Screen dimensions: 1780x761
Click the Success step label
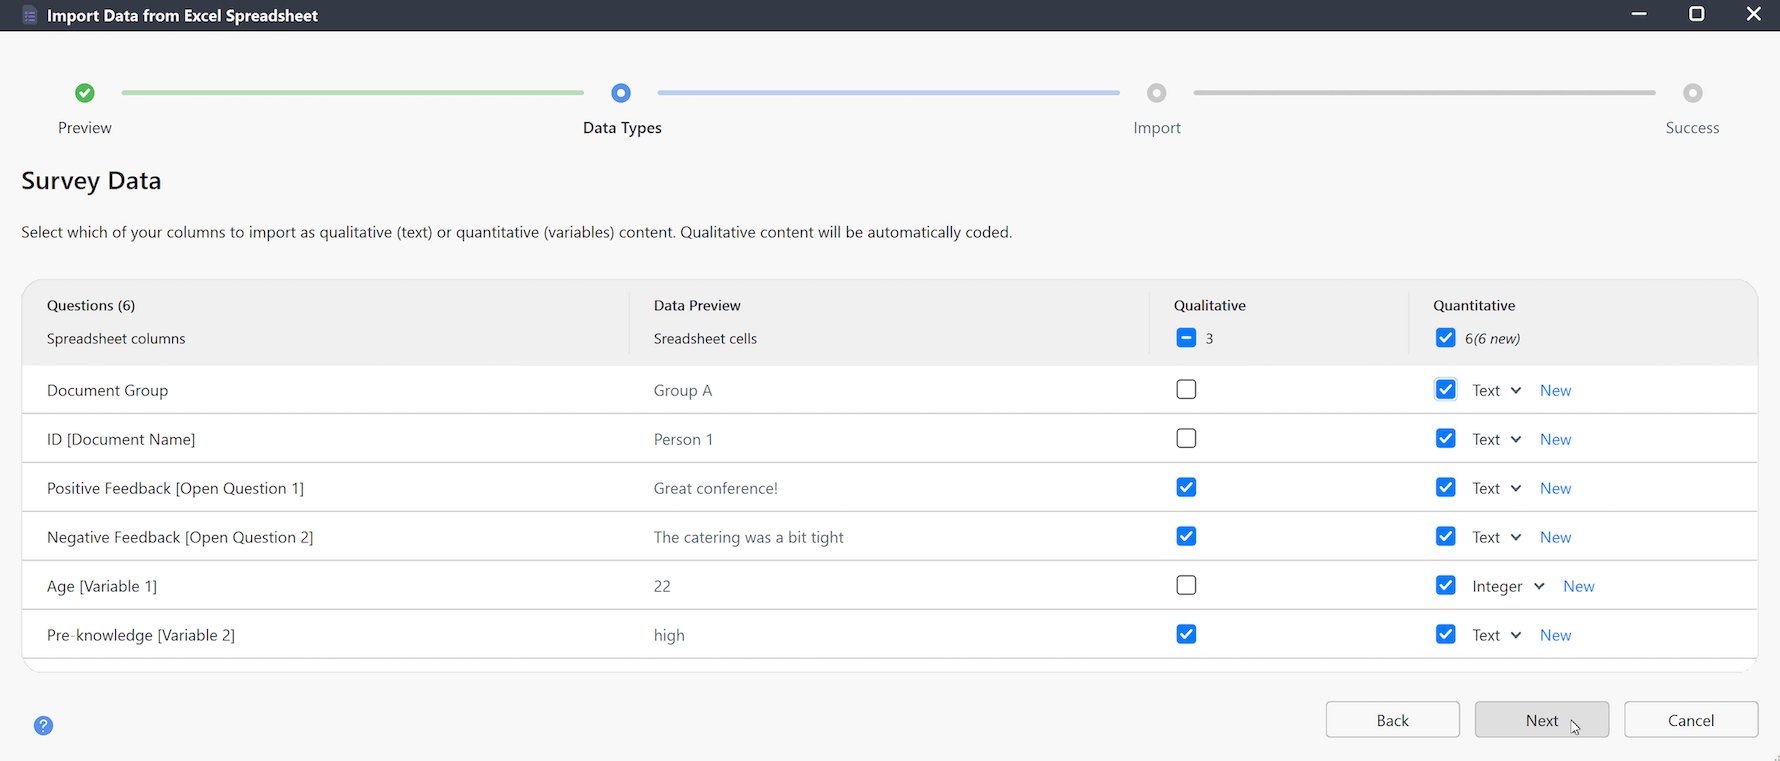[1692, 128]
